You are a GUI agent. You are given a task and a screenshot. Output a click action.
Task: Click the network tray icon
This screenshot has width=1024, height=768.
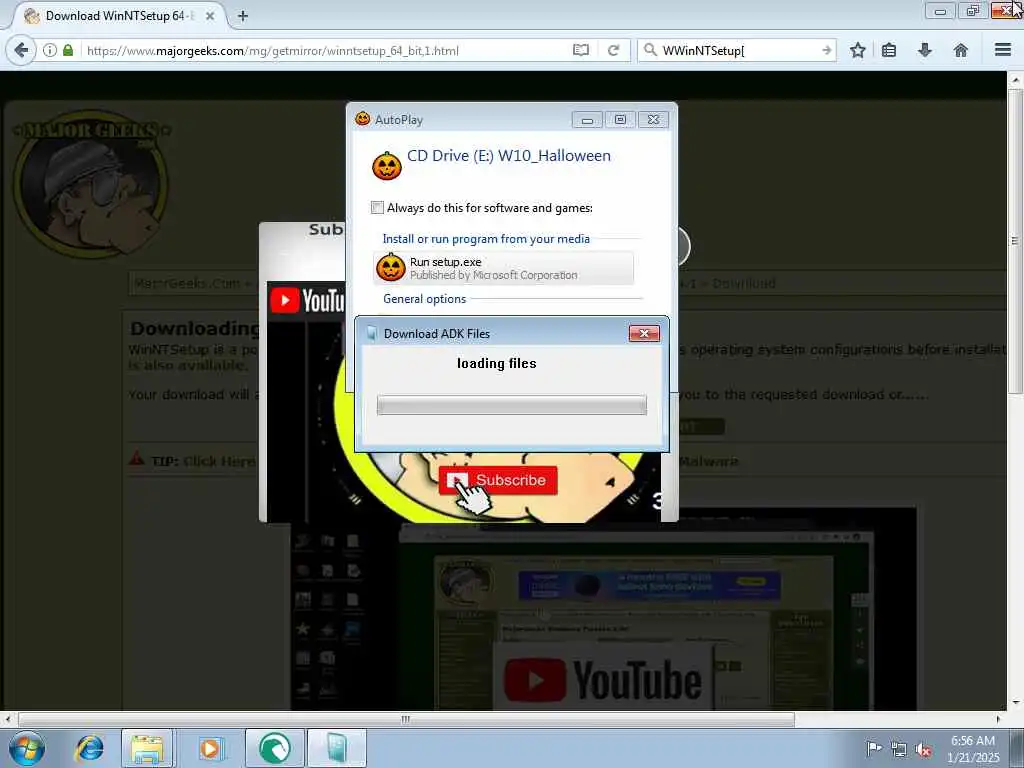(x=899, y=750)
